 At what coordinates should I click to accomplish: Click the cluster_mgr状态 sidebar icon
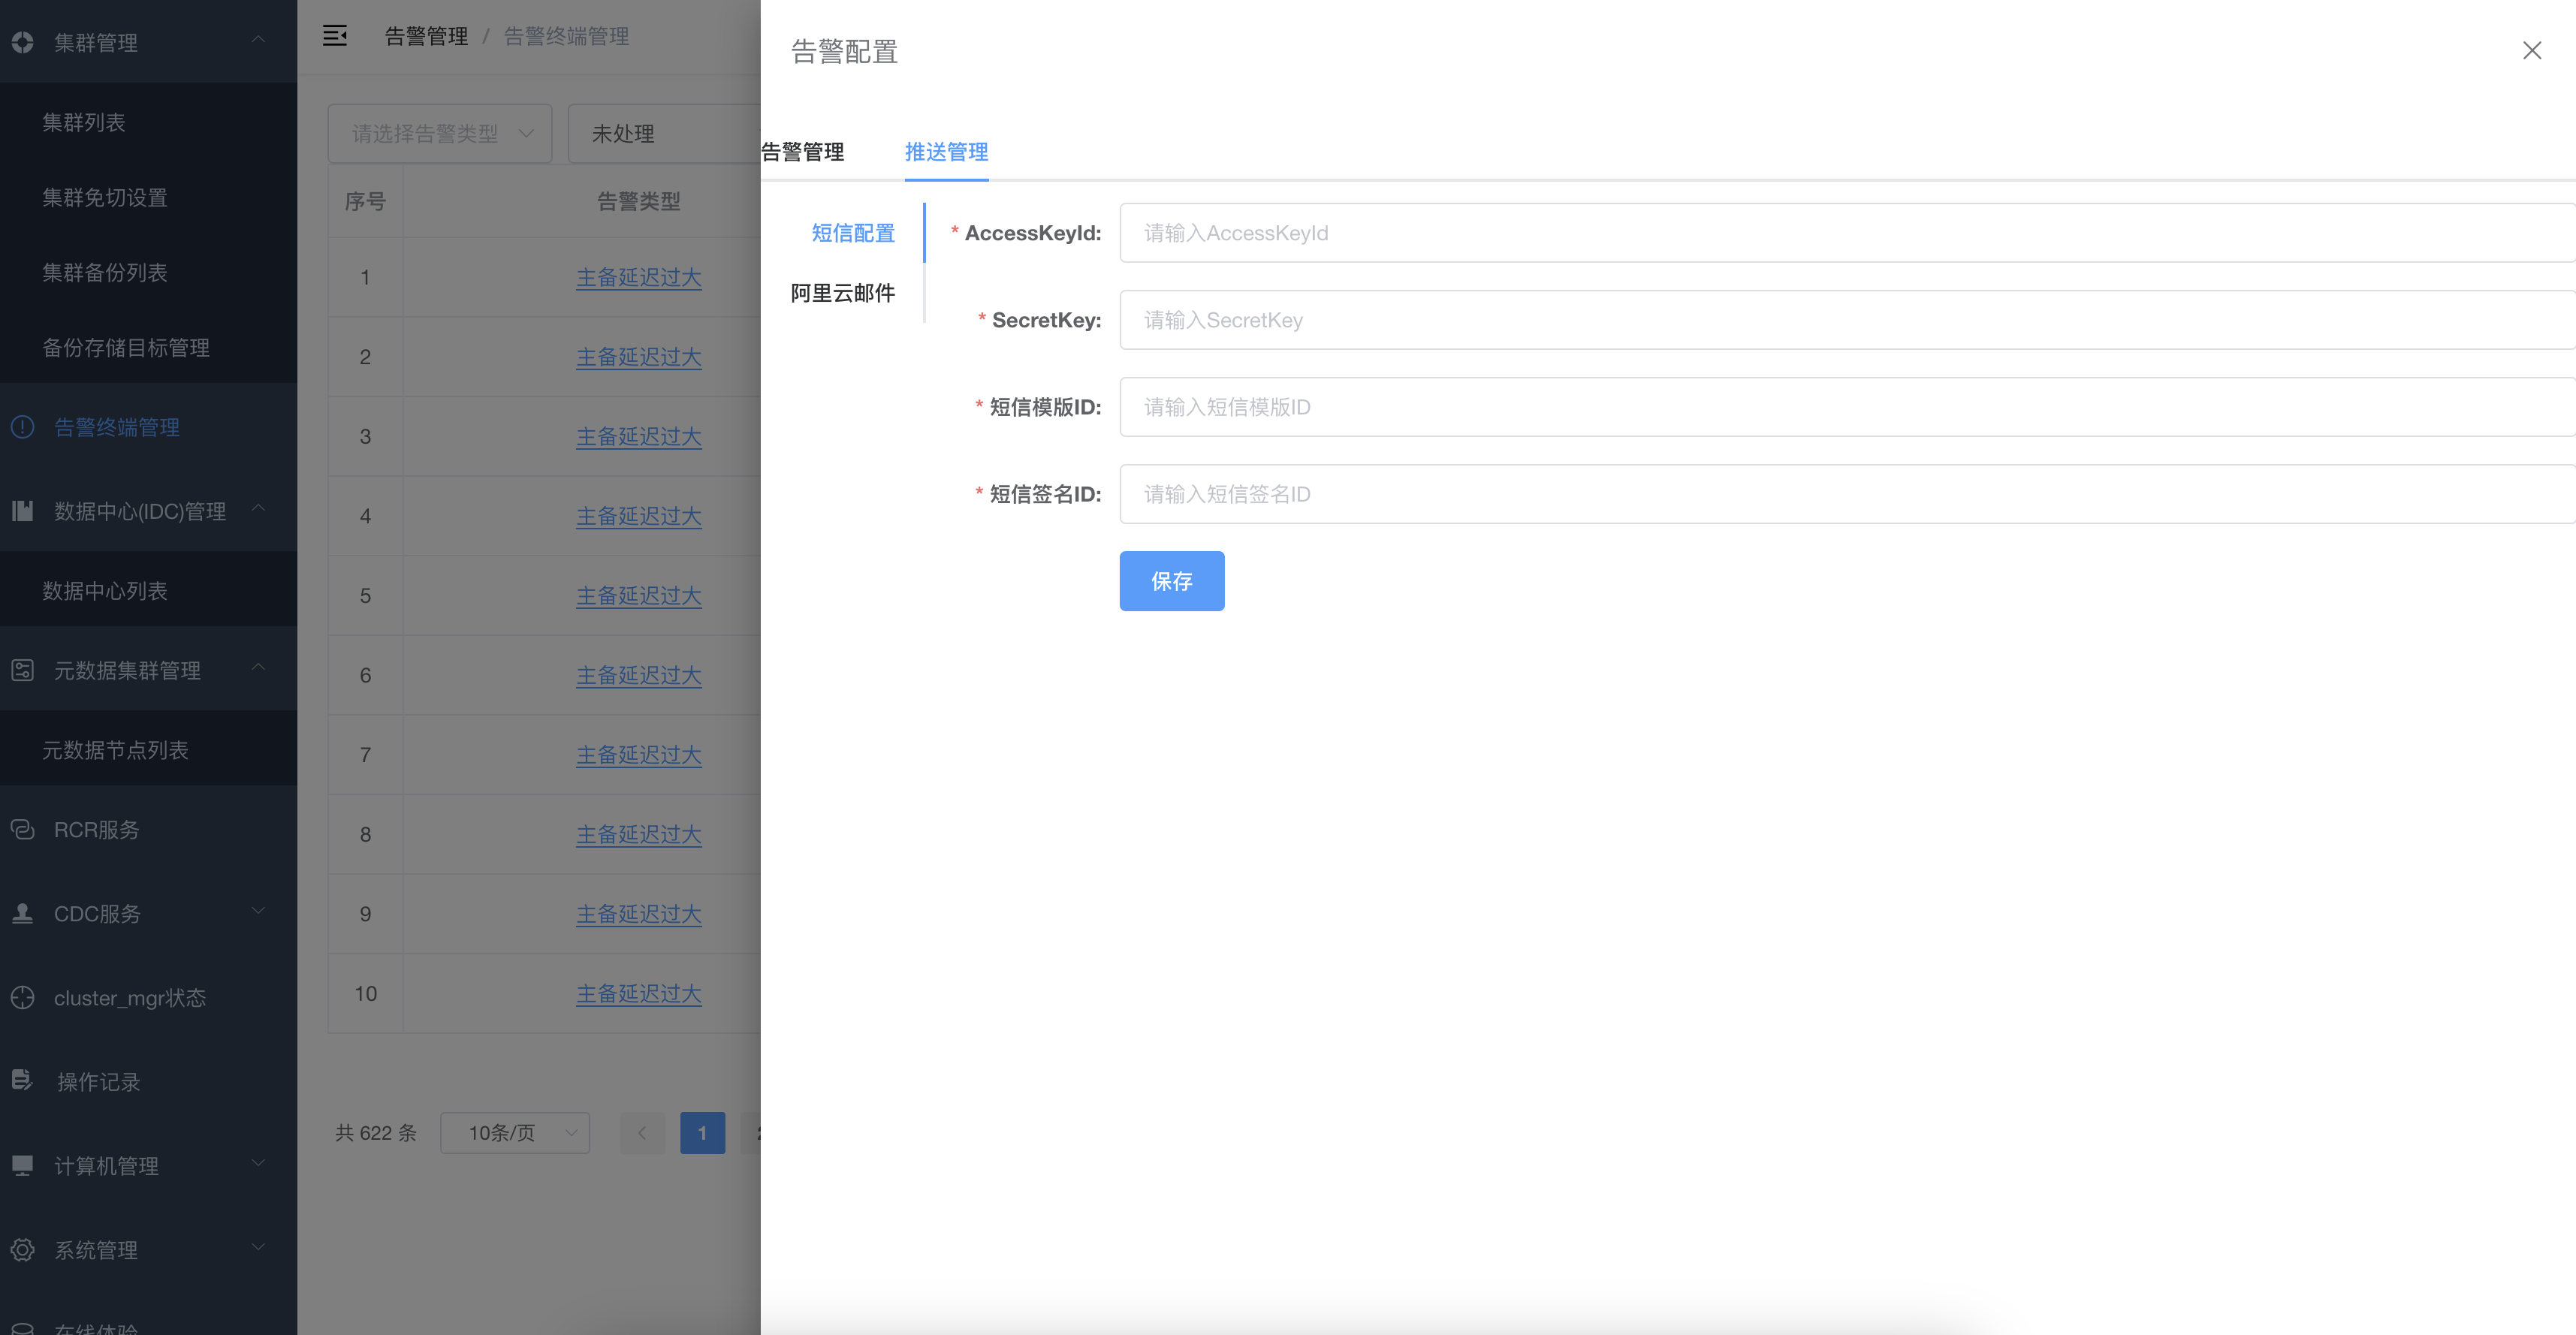[22, 997]
